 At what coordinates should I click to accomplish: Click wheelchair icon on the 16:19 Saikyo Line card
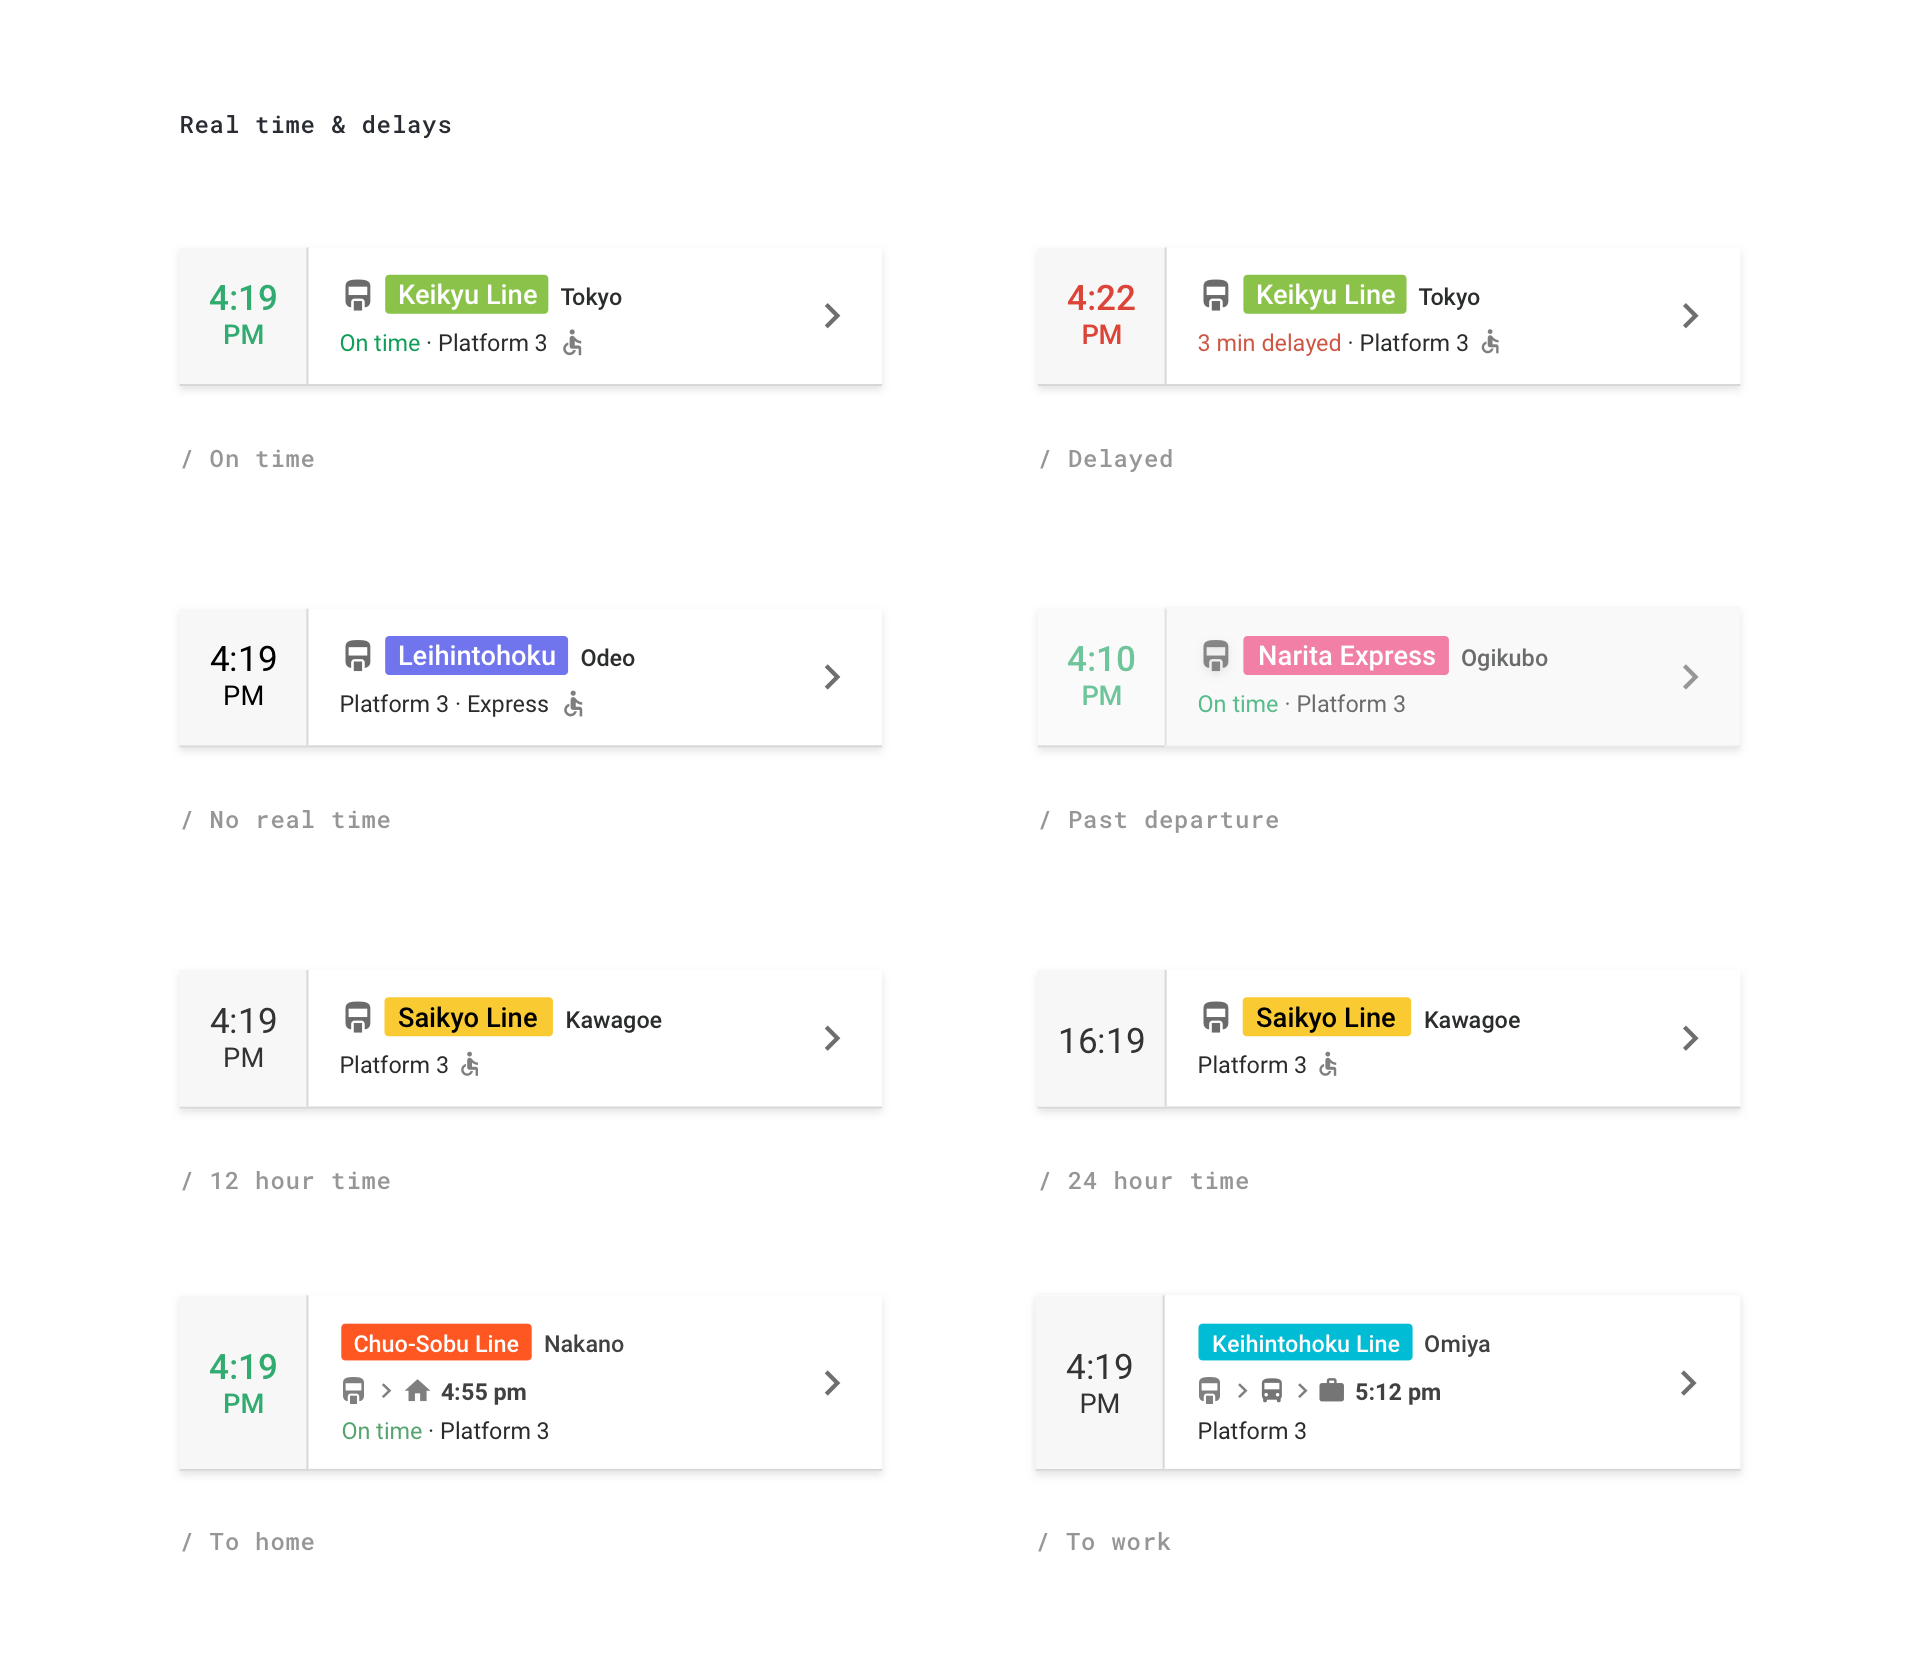click(x=1329, y=1064)
